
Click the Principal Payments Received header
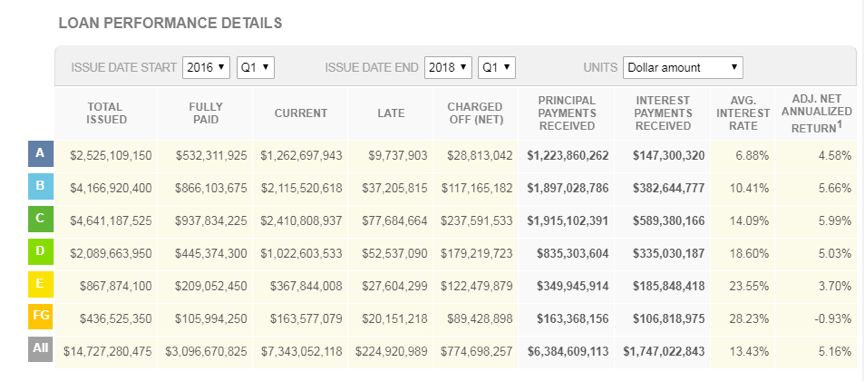click(x=567, y=113)
